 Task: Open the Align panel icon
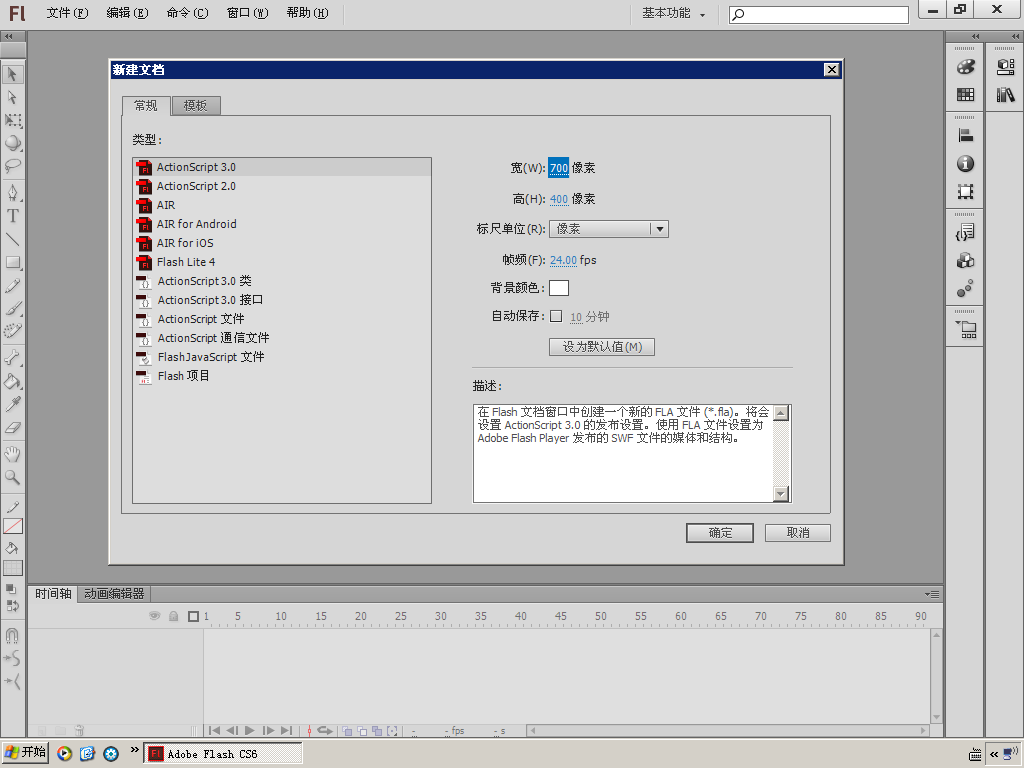pos(965,135)
